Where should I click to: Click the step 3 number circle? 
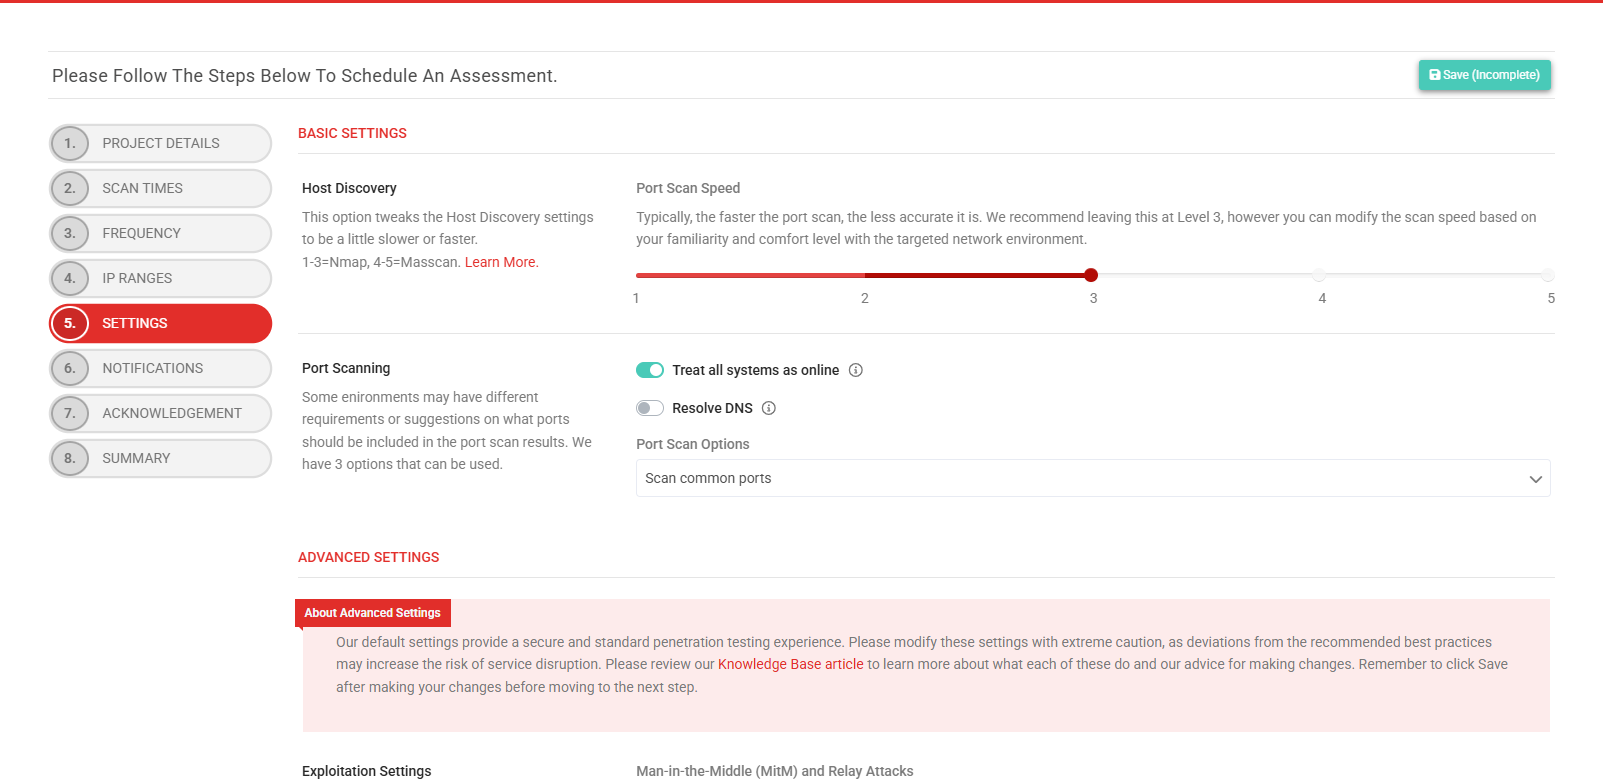click(x=70, y=233)
